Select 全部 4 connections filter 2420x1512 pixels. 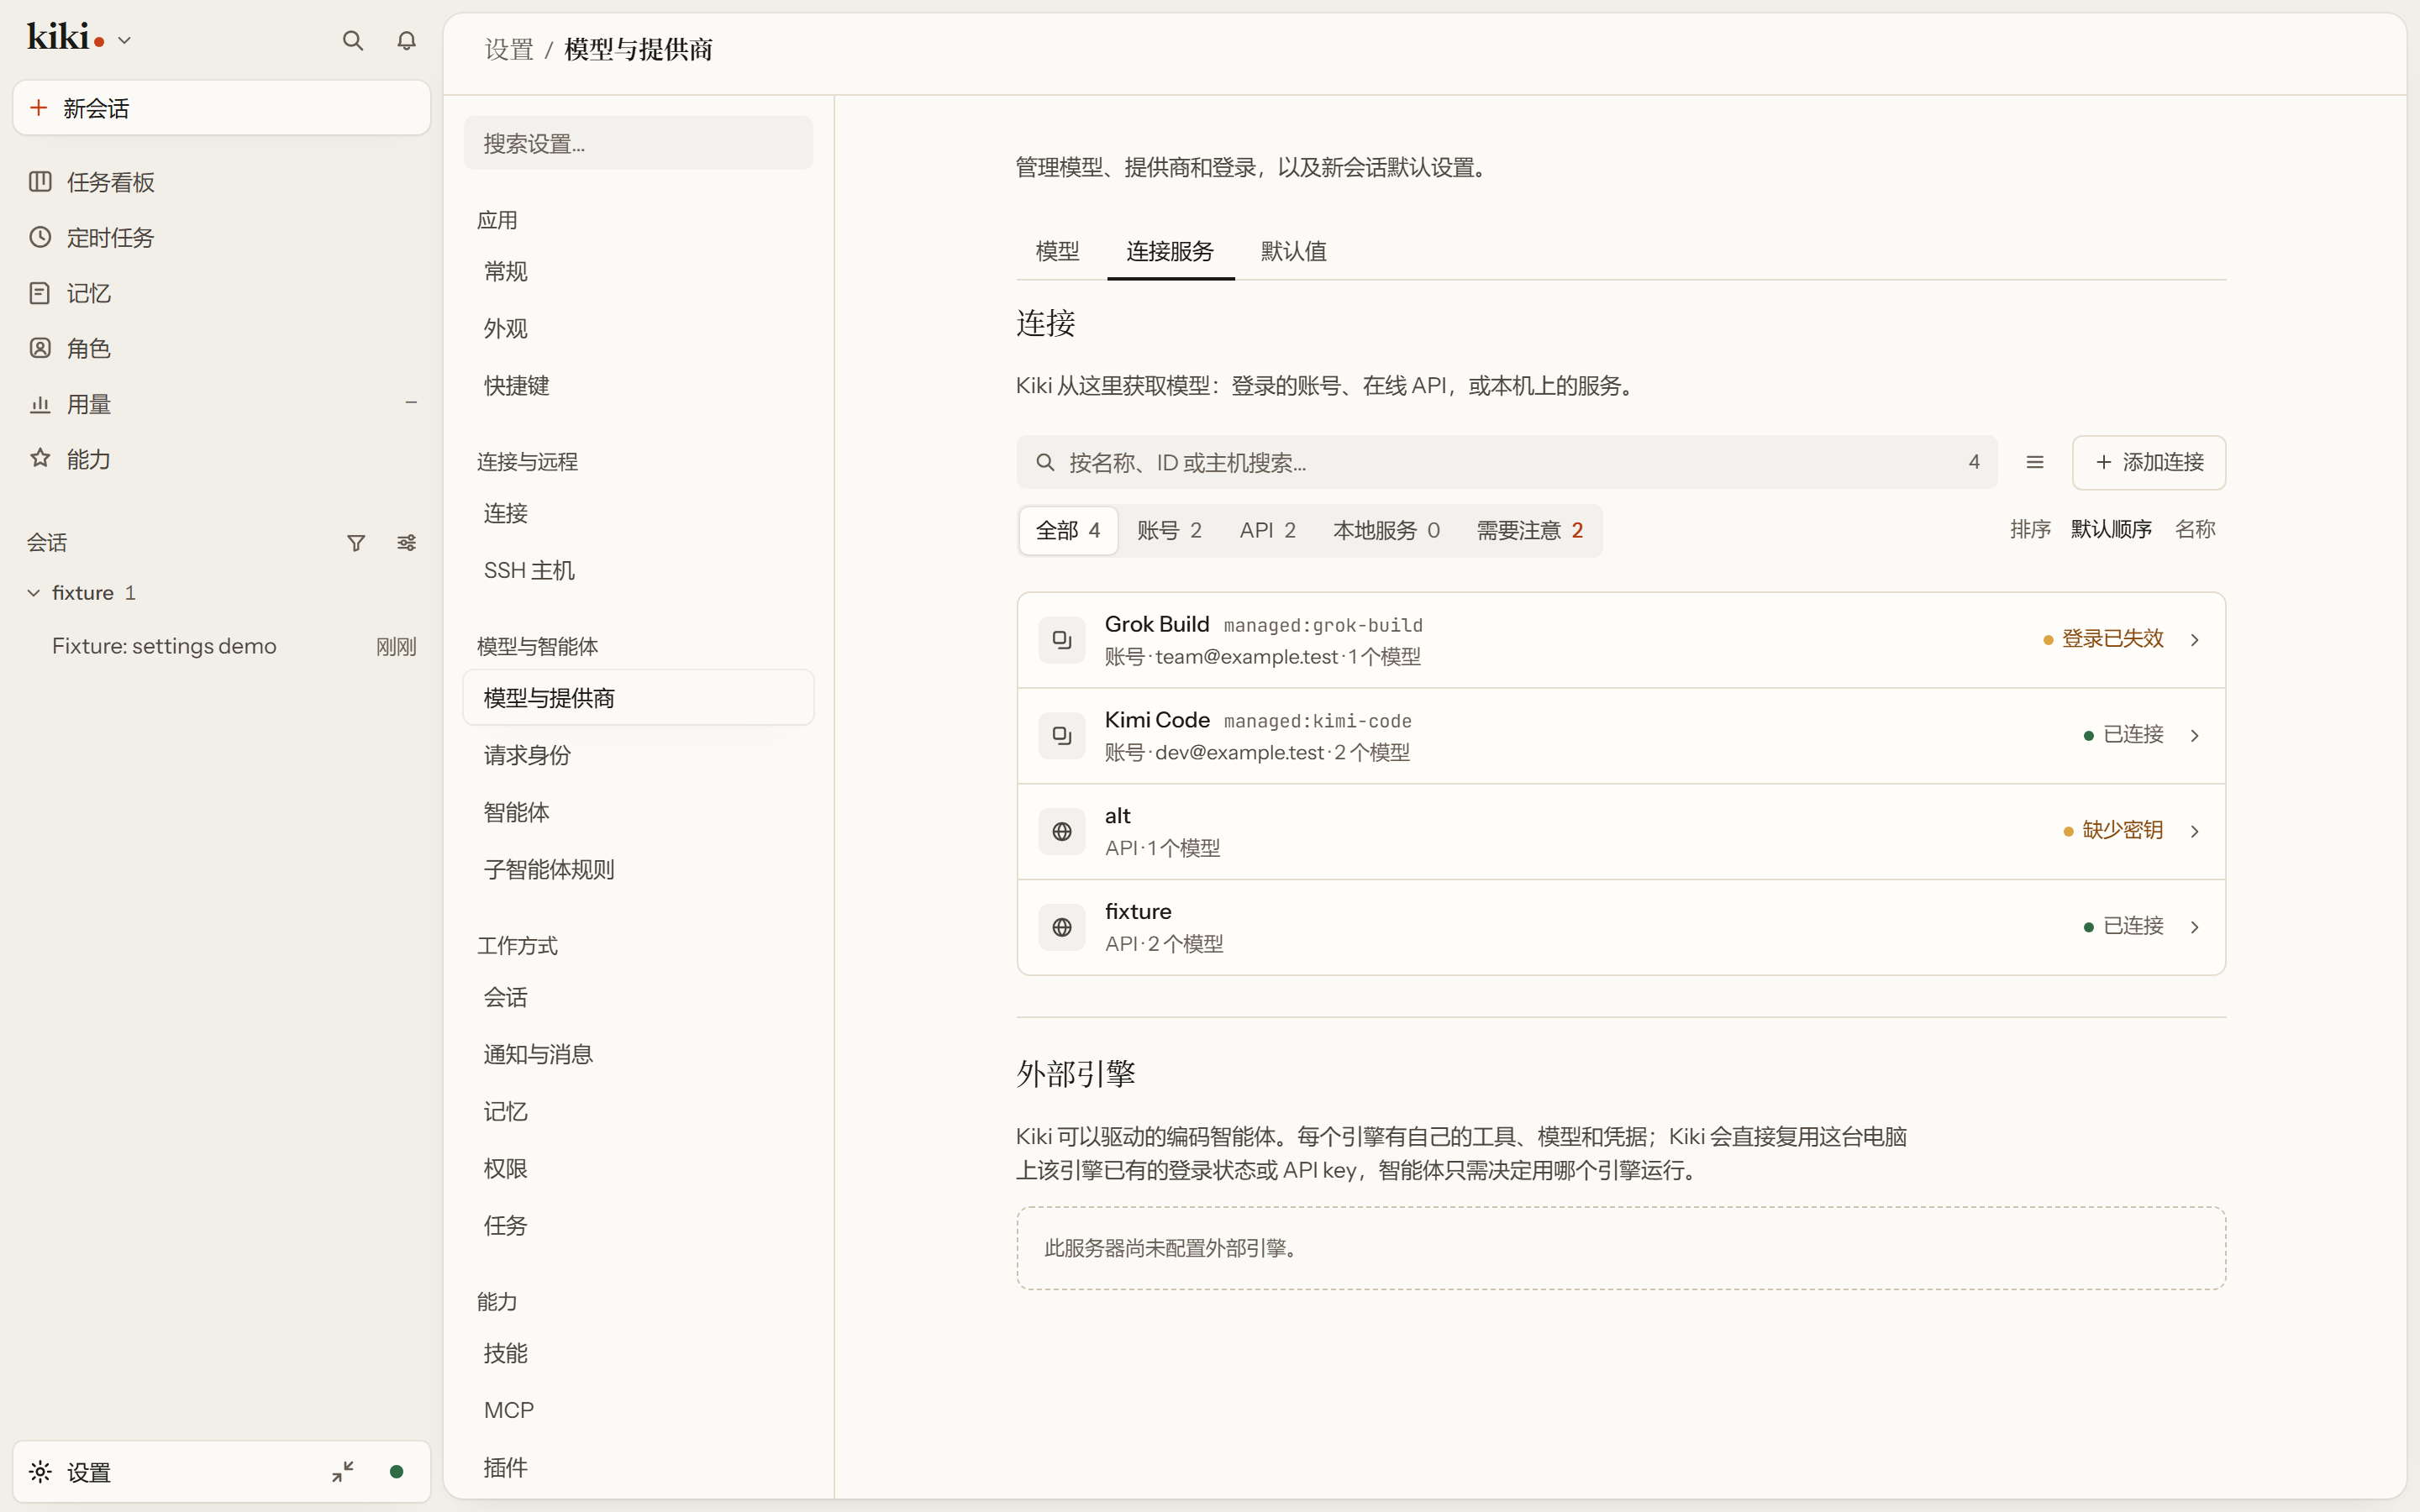[1068, 530]
